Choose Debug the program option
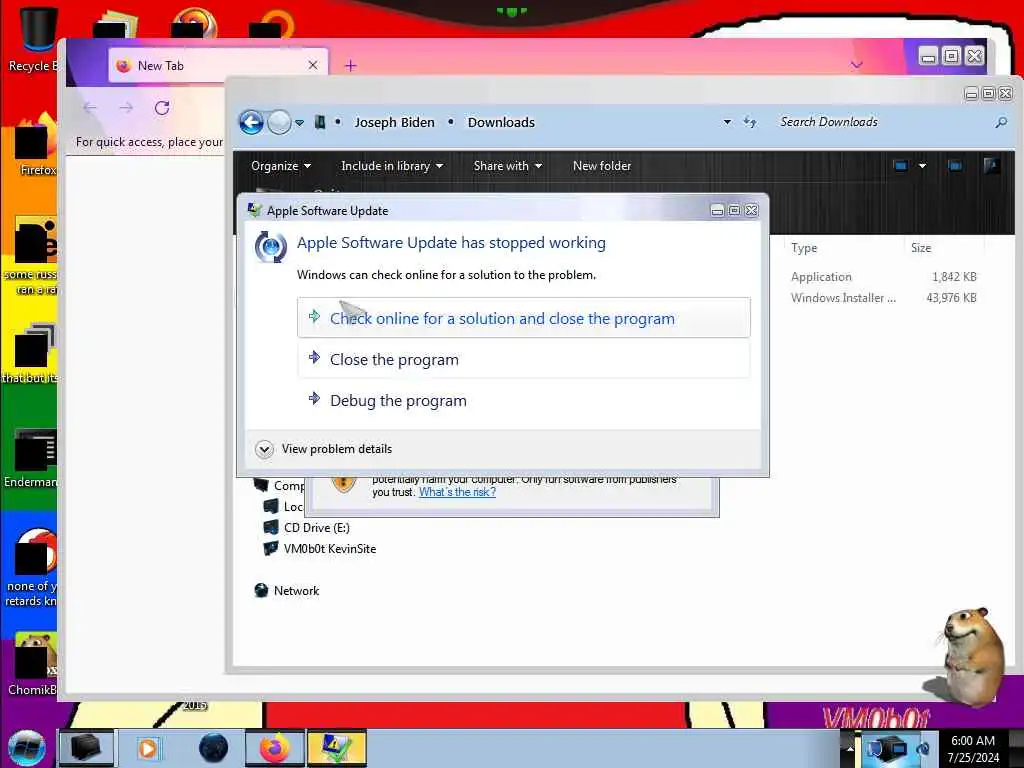The width and height of the screenshot is (1024, 768). click(x=523, y=400)
